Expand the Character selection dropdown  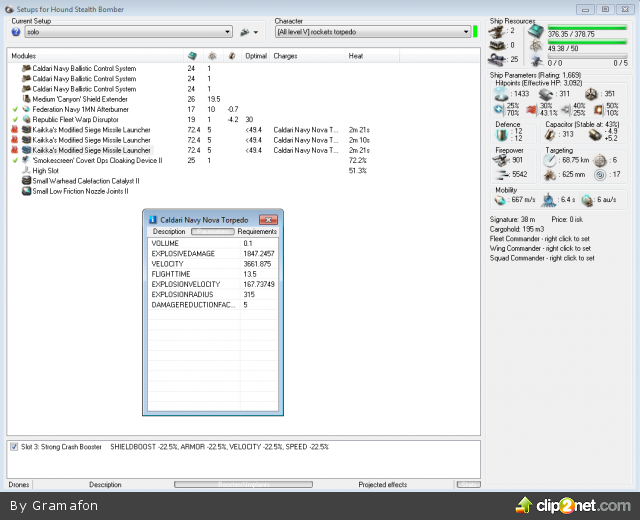coord(372,32)
